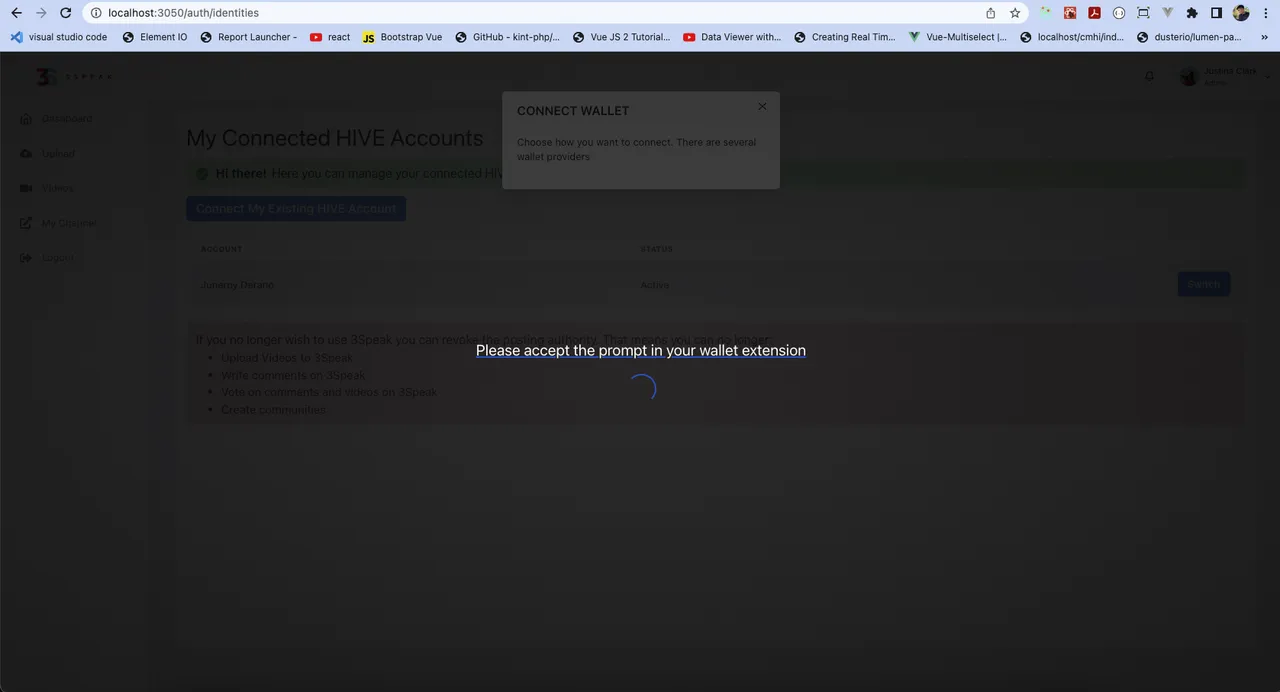
Task: Reload the page with the refresh icon
Action: coord(66,13)
